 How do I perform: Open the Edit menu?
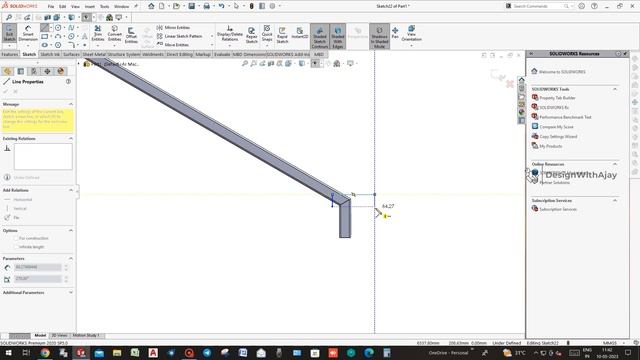click(62, 7)
